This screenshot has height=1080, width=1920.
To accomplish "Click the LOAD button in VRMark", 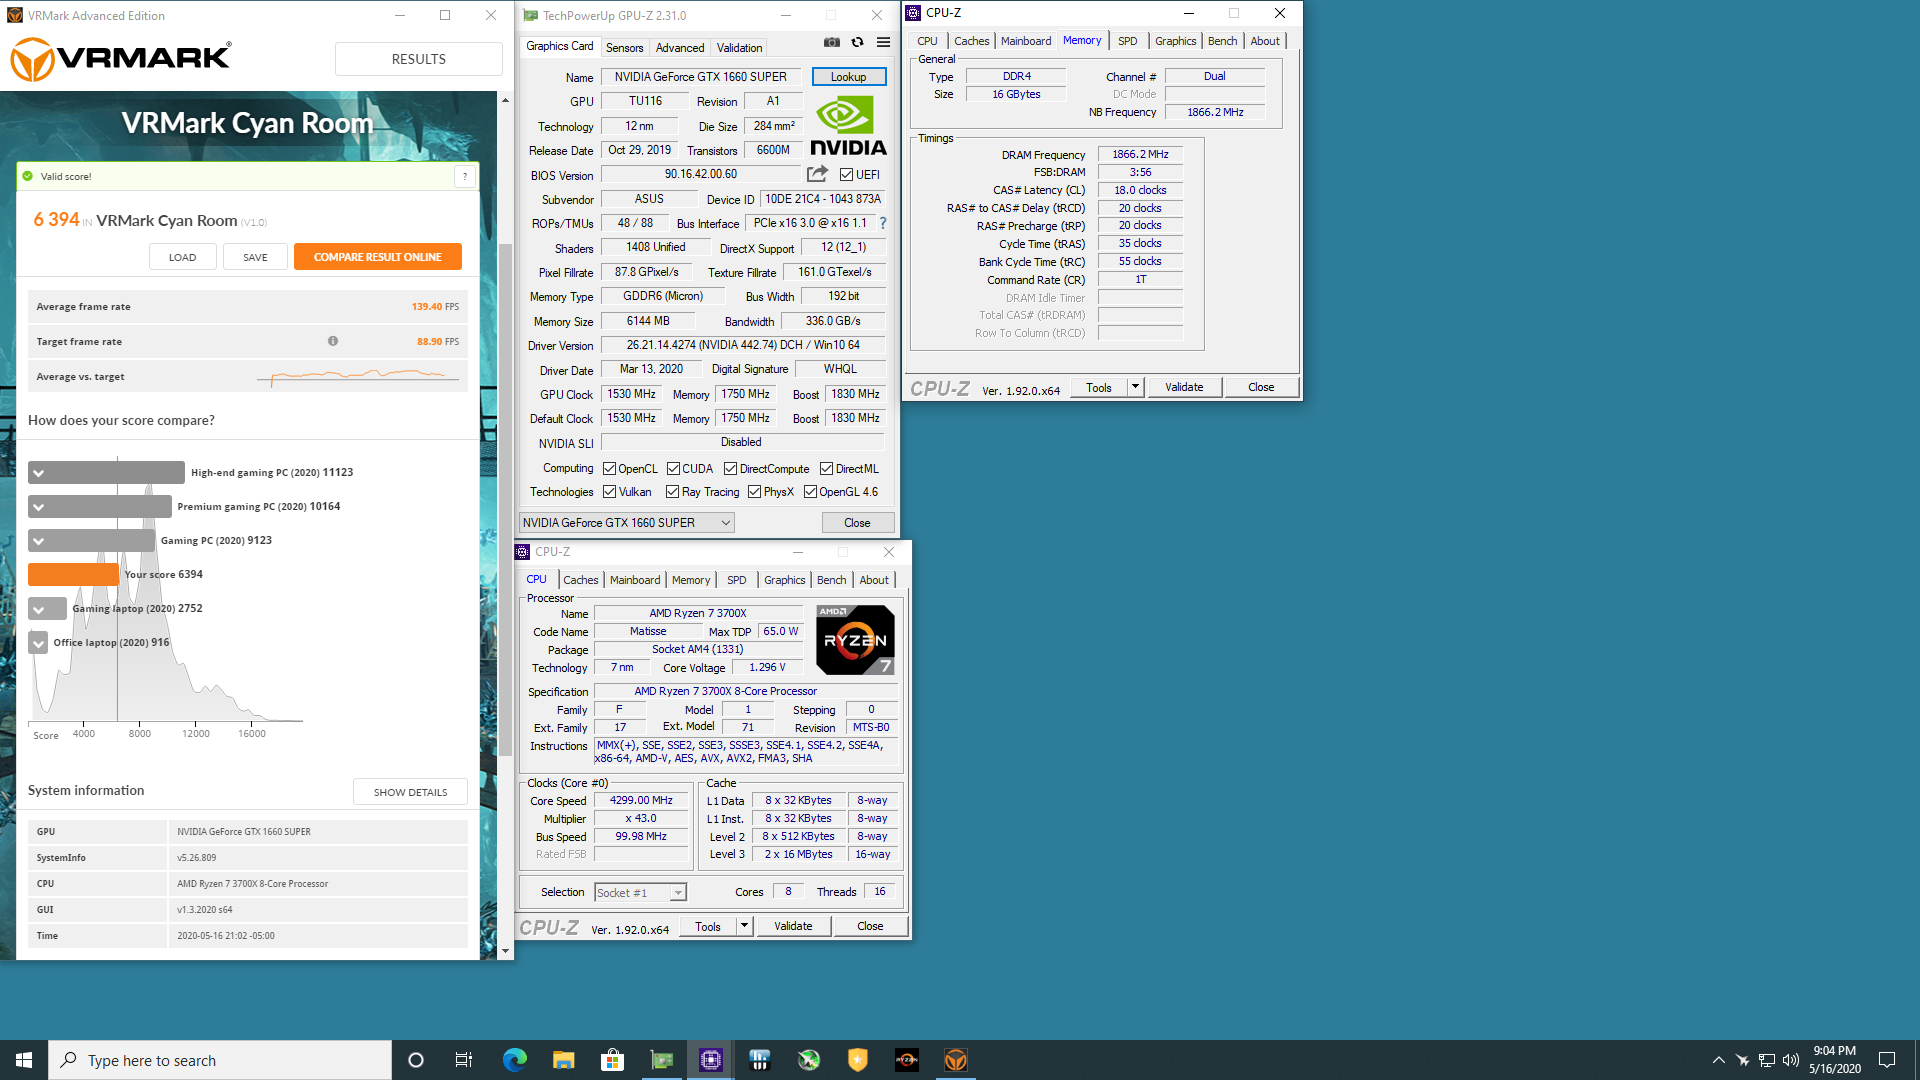I will pyautogui.click(x=182, y=257).
